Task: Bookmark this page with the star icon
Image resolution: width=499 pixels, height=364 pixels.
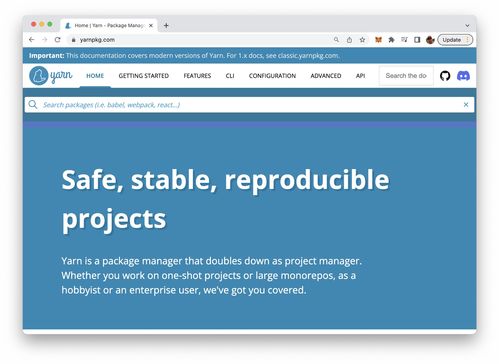Action: 362,40
